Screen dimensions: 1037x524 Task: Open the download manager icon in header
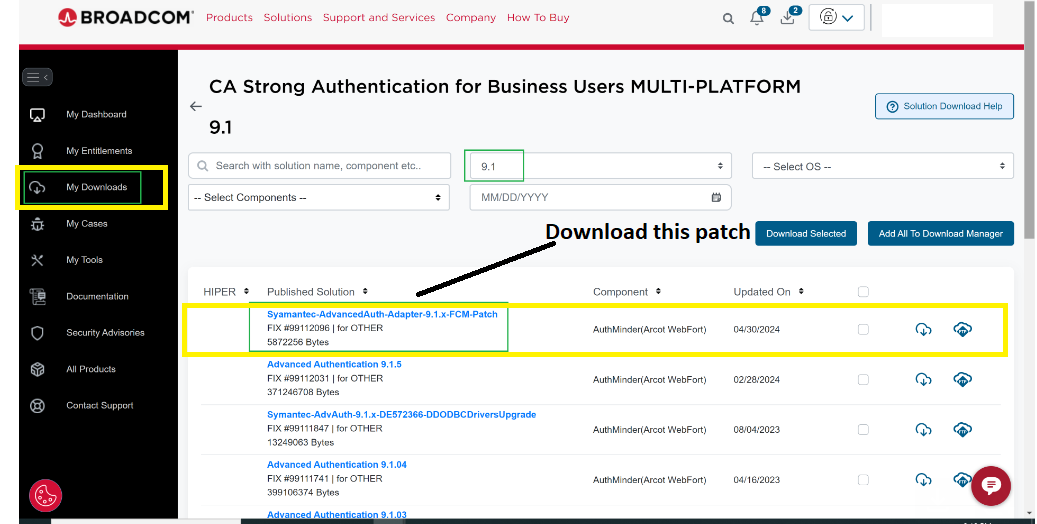point(787,18)
